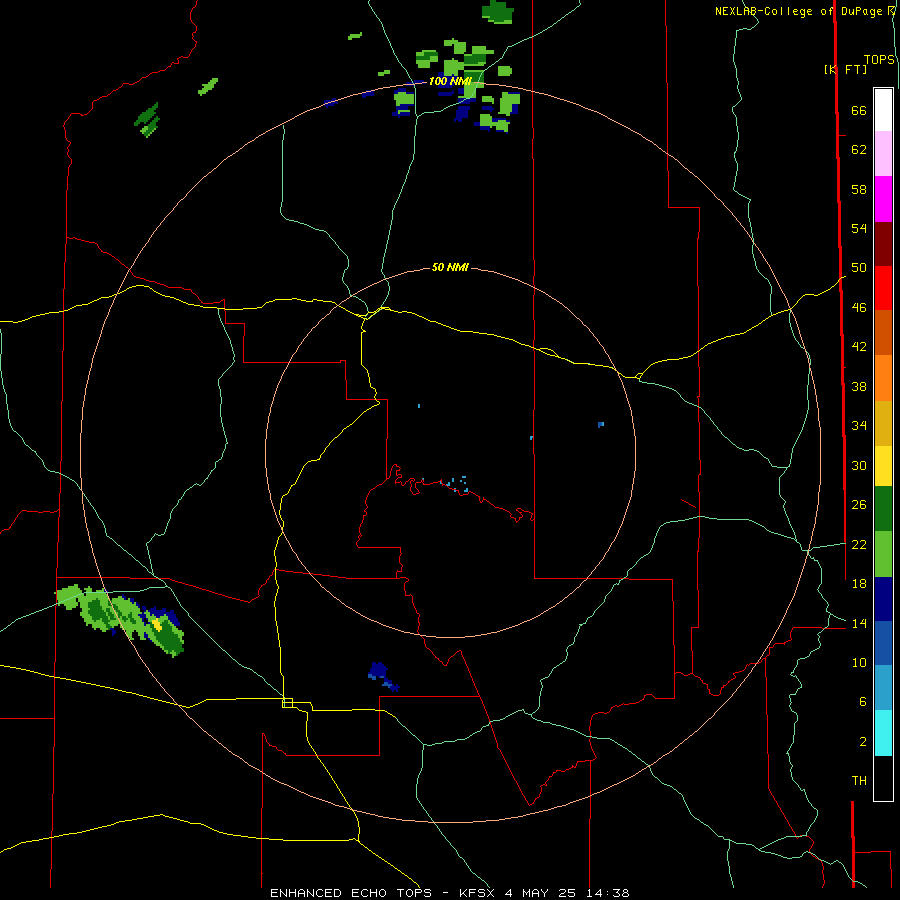Click the yellow echo core in the map

[x=157, y=625]
